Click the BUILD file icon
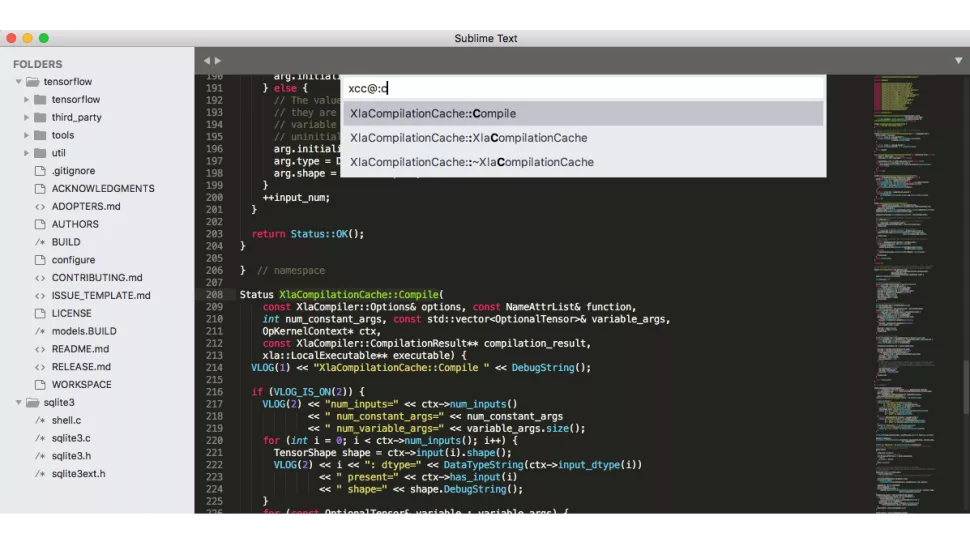 click(40, 242)
